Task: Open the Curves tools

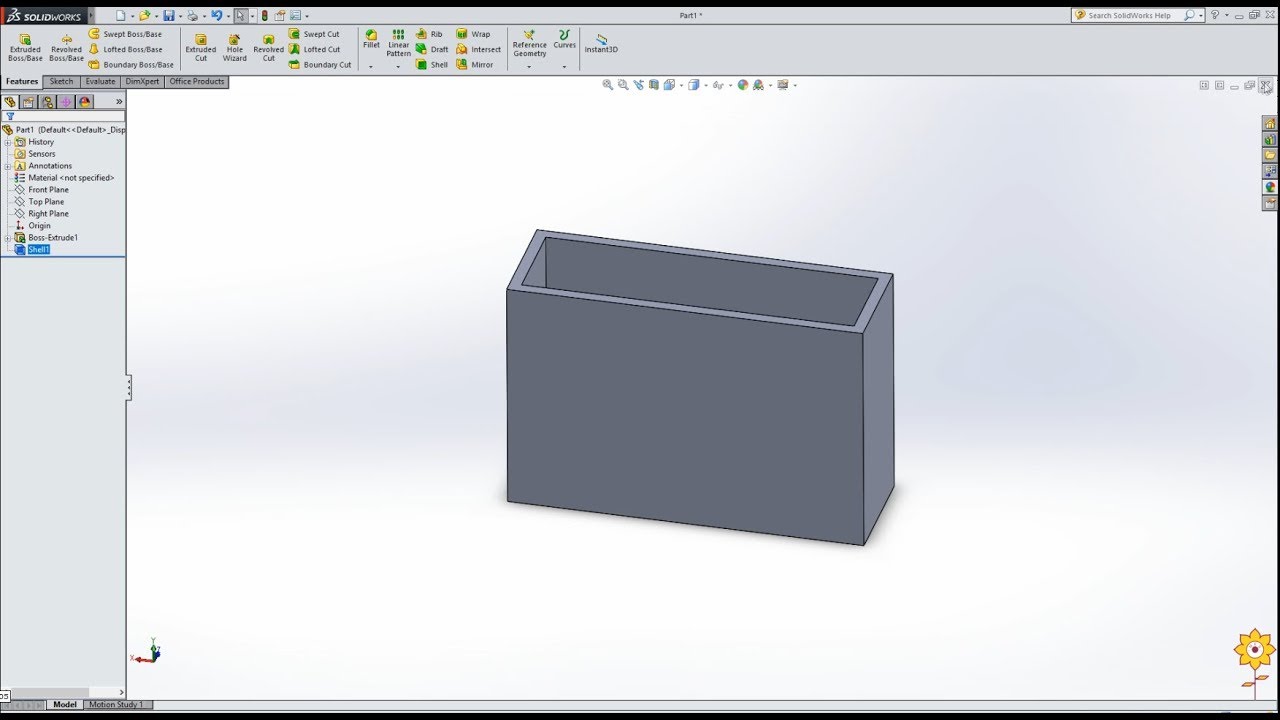Action: [x=564, y=39]
